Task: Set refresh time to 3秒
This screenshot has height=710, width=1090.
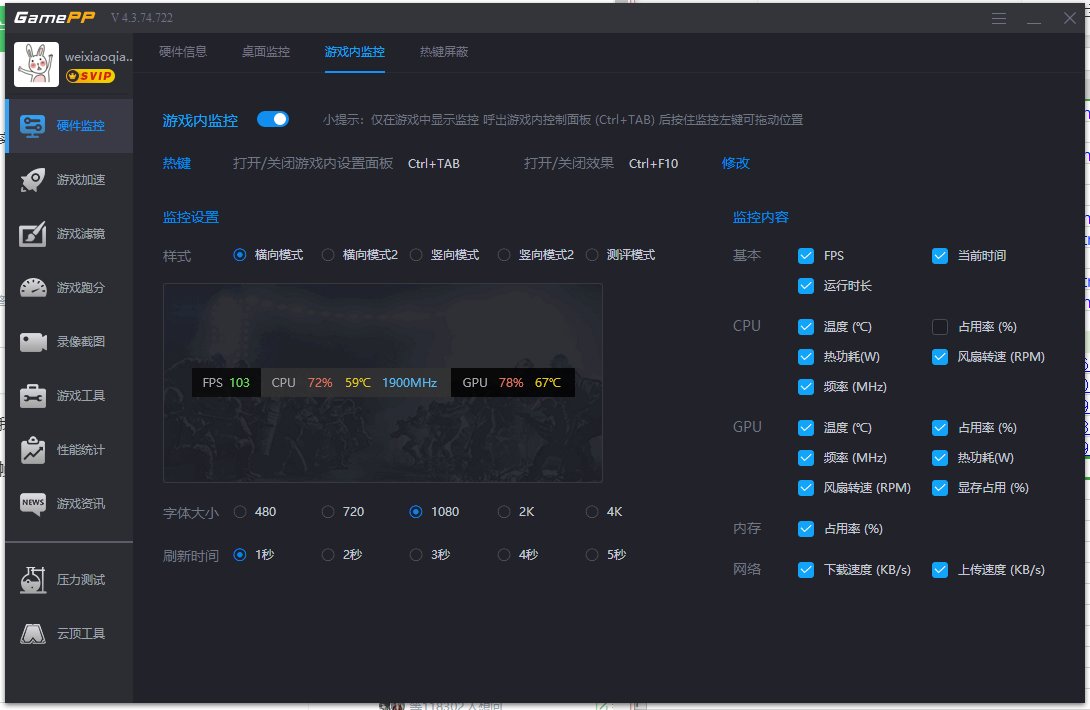Action: pyautogui.click(x=417, y=553)
